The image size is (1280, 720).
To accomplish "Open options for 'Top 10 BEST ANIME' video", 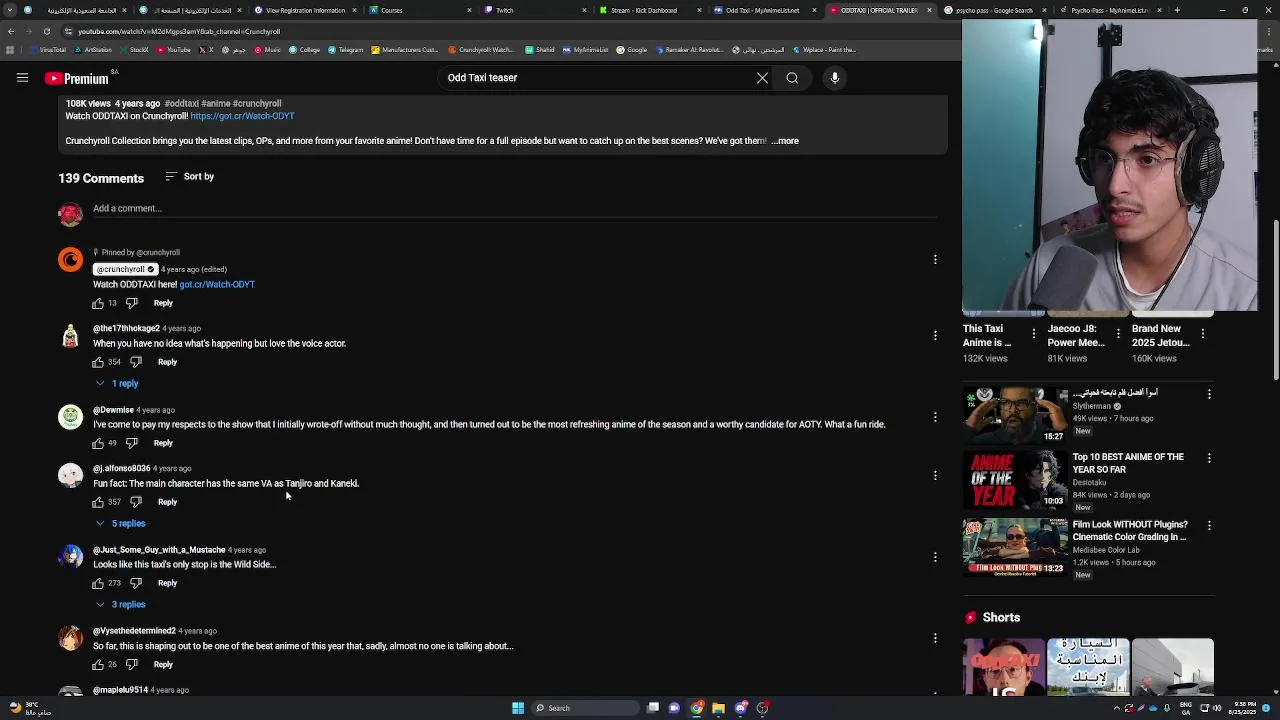I will pos(1209,459).
